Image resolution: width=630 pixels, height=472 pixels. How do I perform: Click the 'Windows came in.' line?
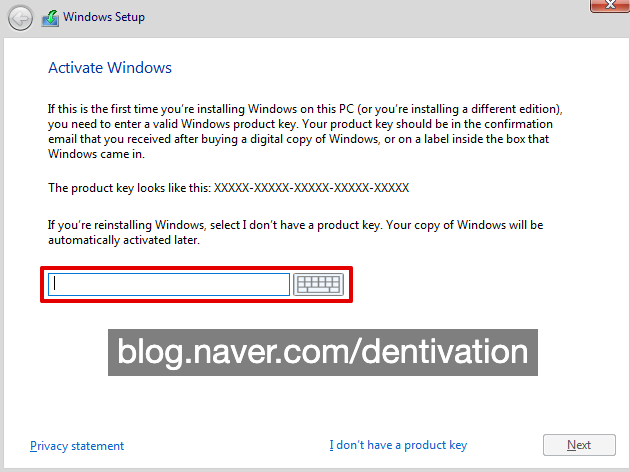pos(96,154)
